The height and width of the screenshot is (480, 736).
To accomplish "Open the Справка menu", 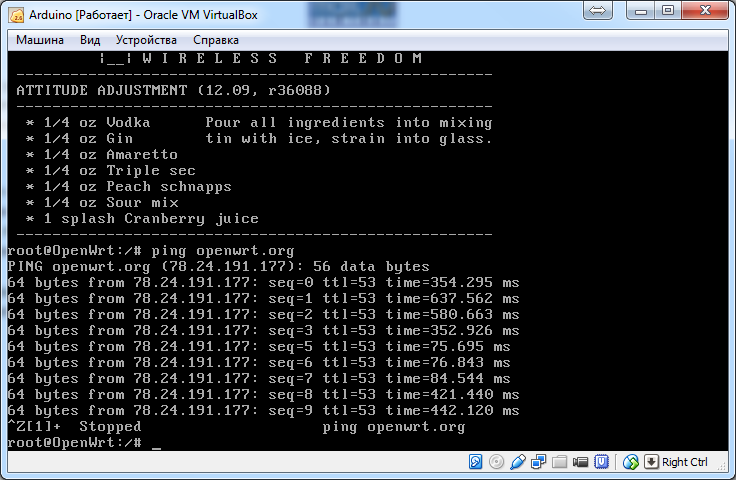I will click(216, 40).
